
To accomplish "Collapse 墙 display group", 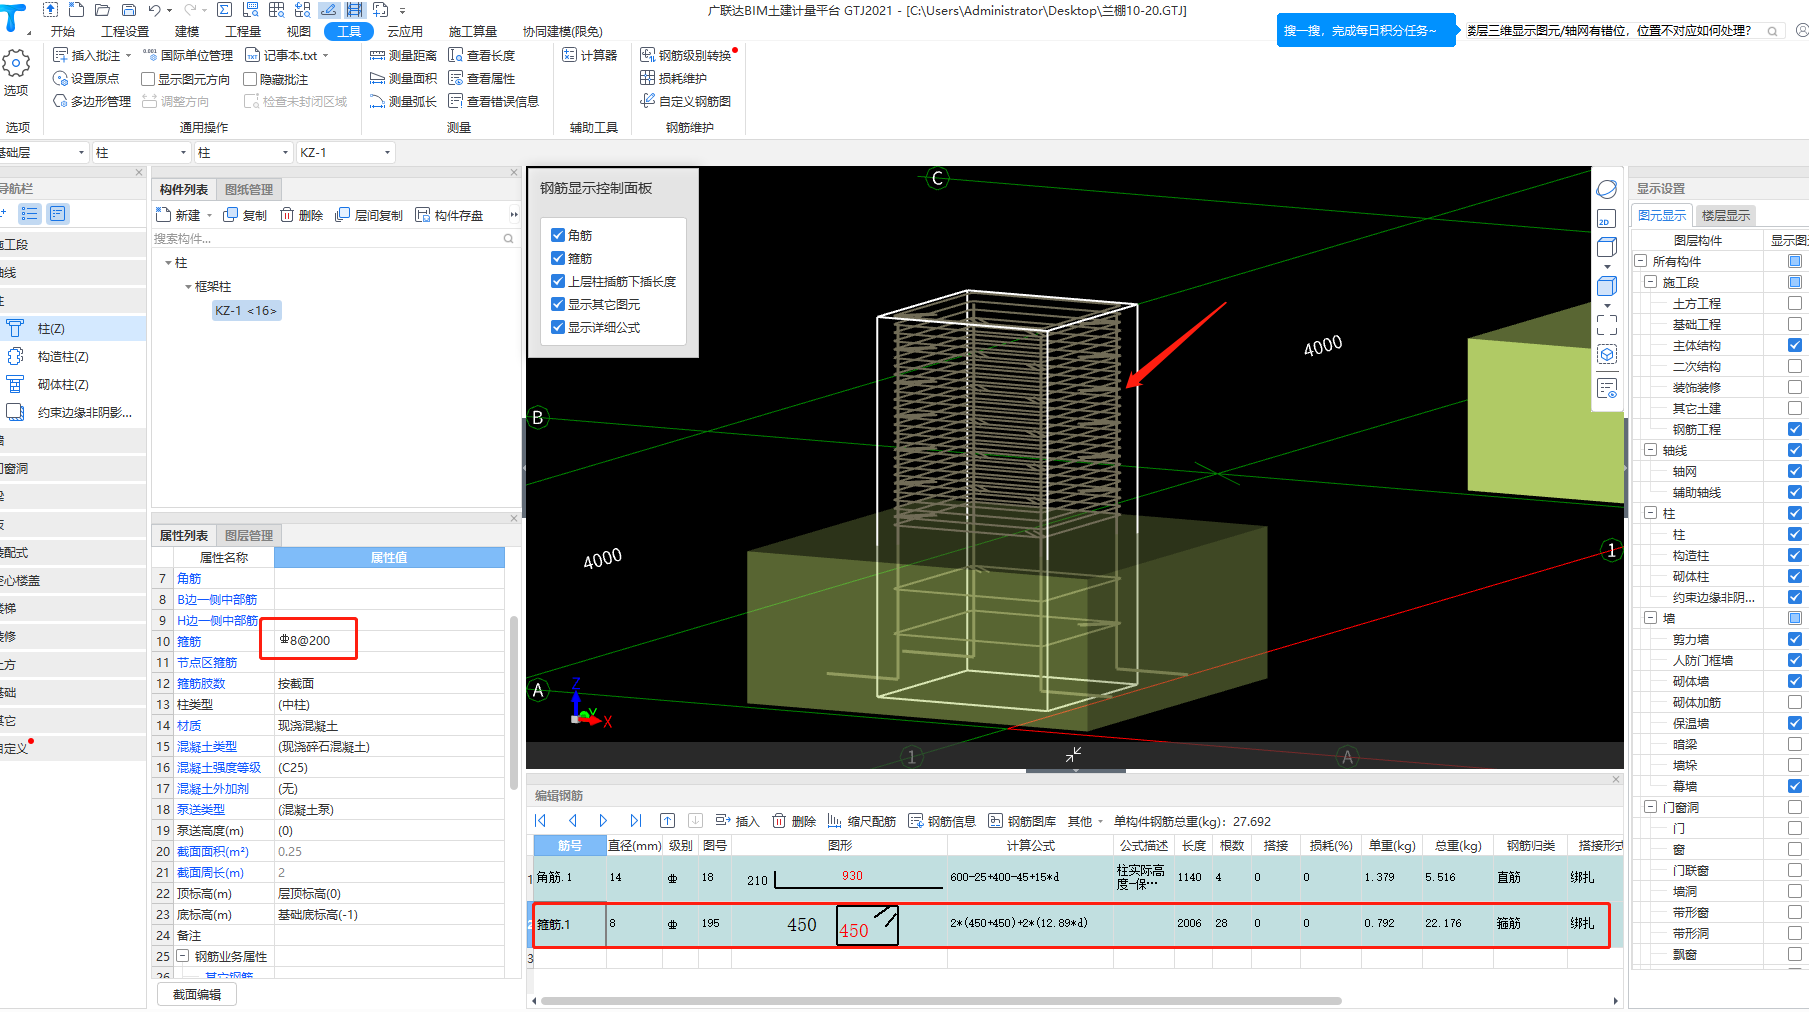I will click(1650, 618).
